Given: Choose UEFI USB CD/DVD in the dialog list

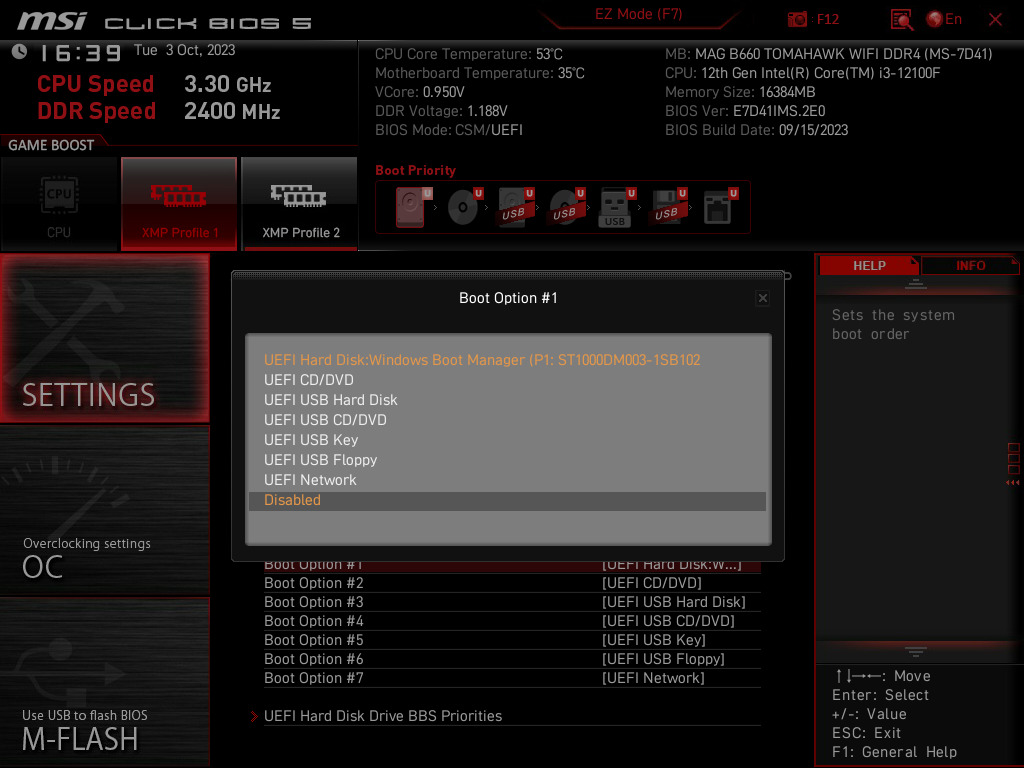Looking at the screenshot, I should point(507,420).
